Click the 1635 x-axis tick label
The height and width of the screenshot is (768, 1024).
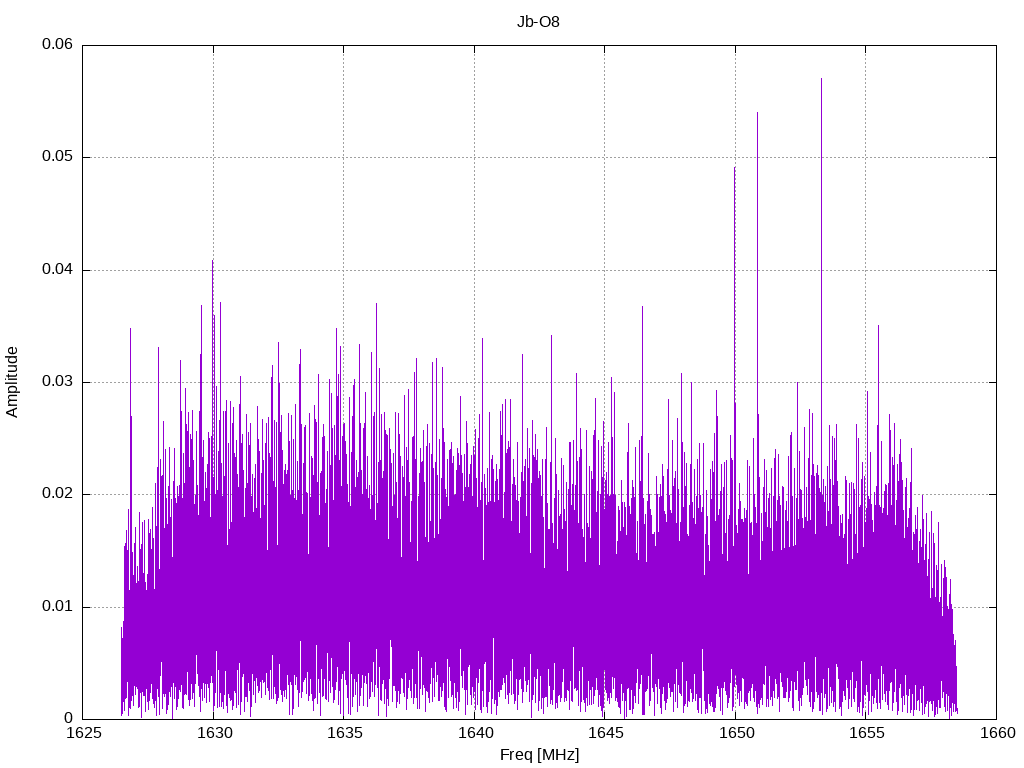click(x=344, y=733)
